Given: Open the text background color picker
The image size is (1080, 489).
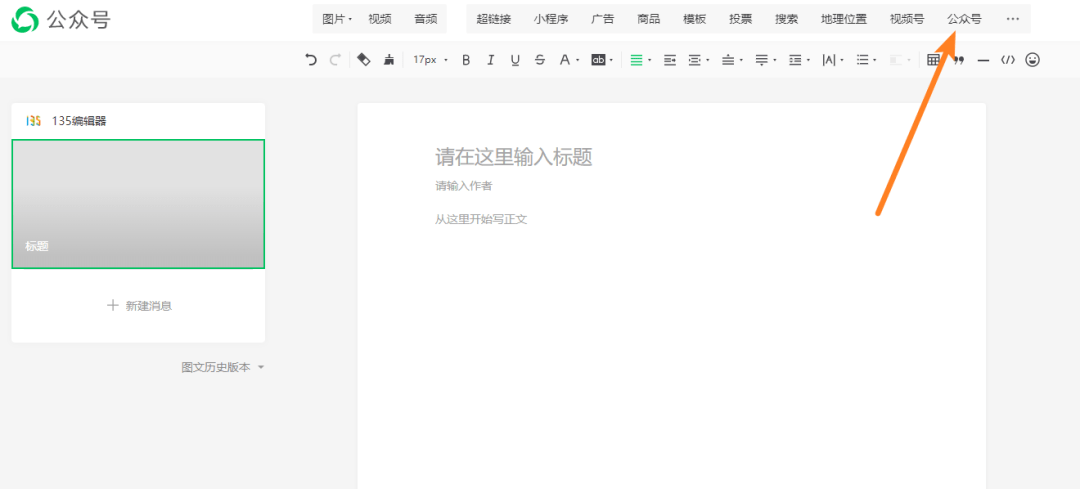Looking at the screenshot, I should (x=602, y=60).
